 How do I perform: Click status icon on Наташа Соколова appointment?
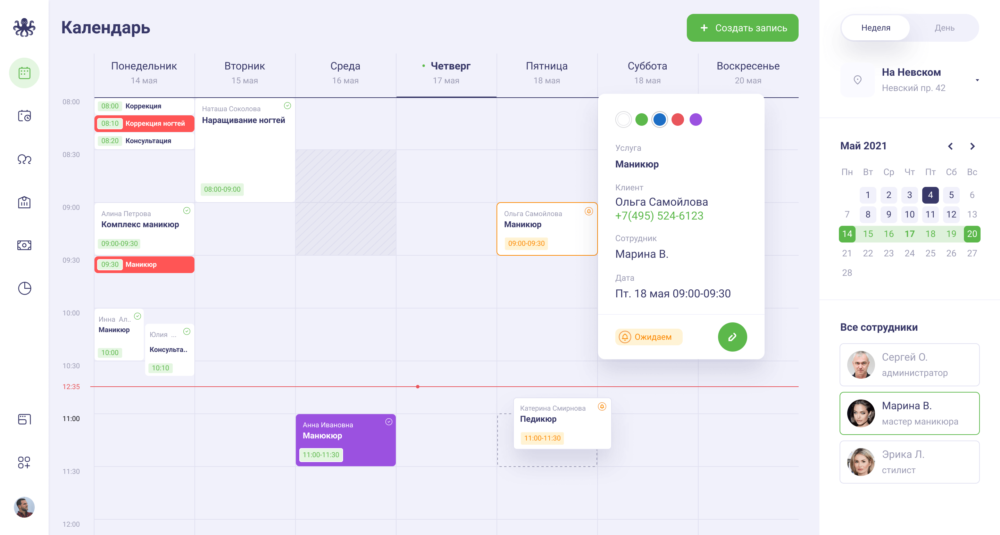pos(288,106)
